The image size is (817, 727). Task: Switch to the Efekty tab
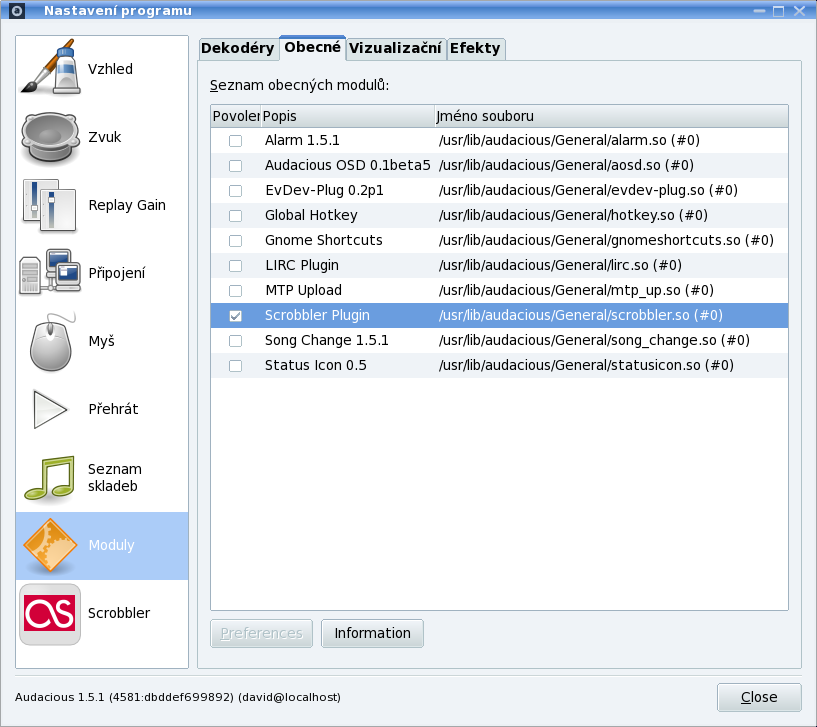pyautogui.click(x=475, y=48)
